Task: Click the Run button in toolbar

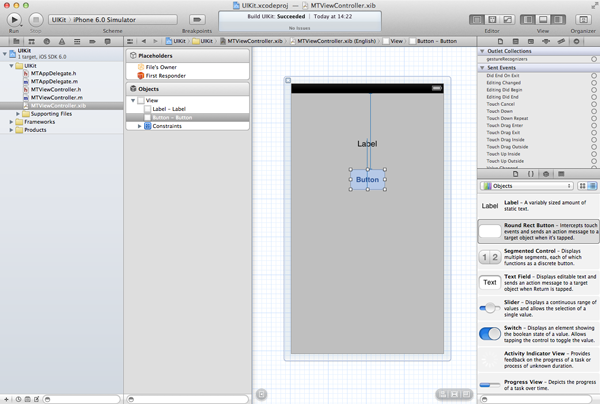Action: click(x=14, y=20)
